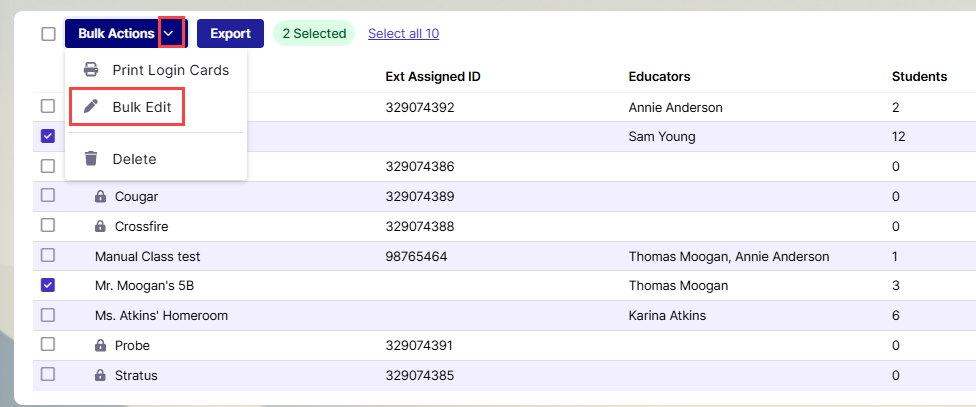
Task: Click student count 1 for Manual Class test
Action: click(x=896, y=256)
